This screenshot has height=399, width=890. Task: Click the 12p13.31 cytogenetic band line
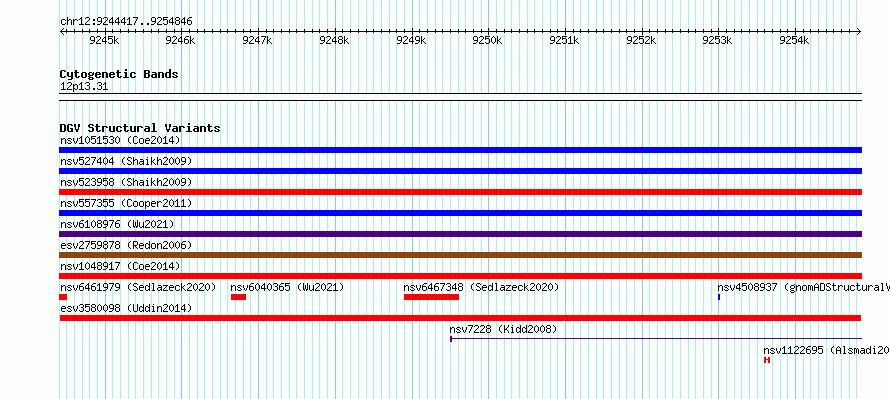point(460,96)
